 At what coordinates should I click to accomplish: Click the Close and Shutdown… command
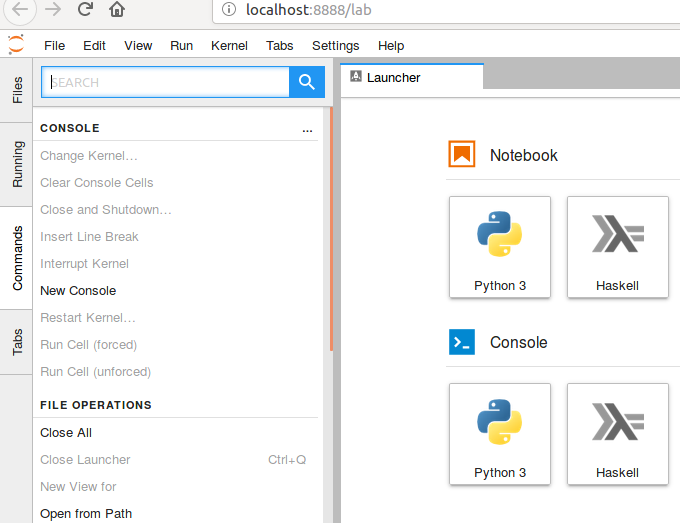106,209
